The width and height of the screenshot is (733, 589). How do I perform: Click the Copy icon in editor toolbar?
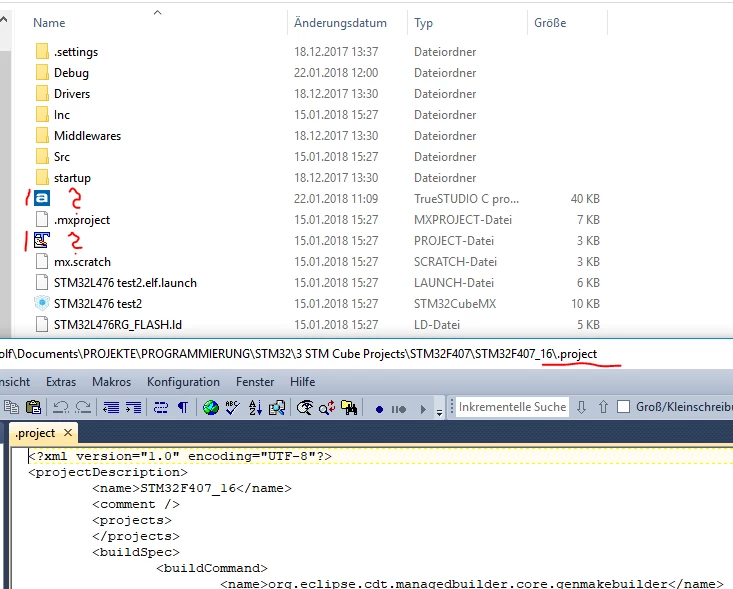11,408
